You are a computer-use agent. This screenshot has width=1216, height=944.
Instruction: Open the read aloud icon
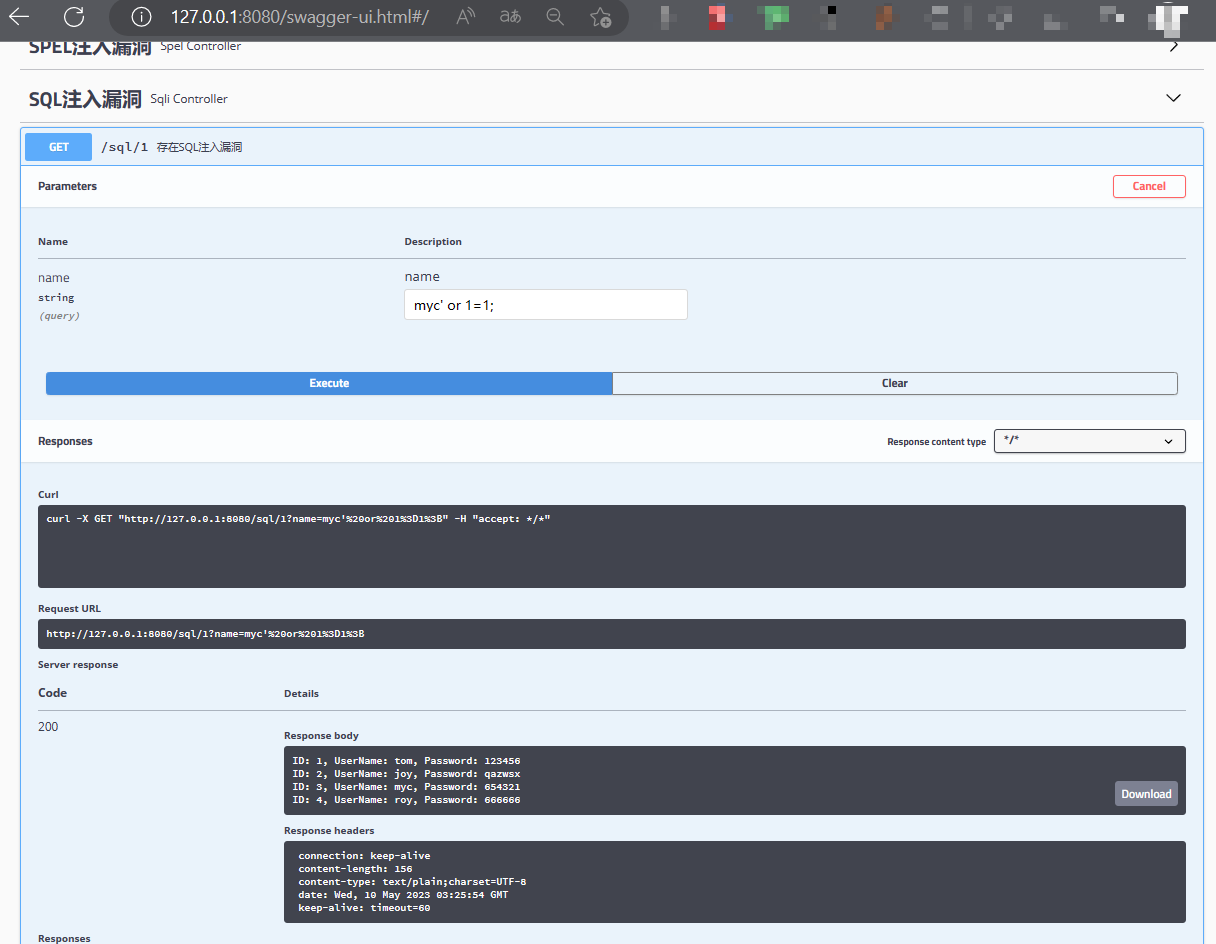point(465,17)
